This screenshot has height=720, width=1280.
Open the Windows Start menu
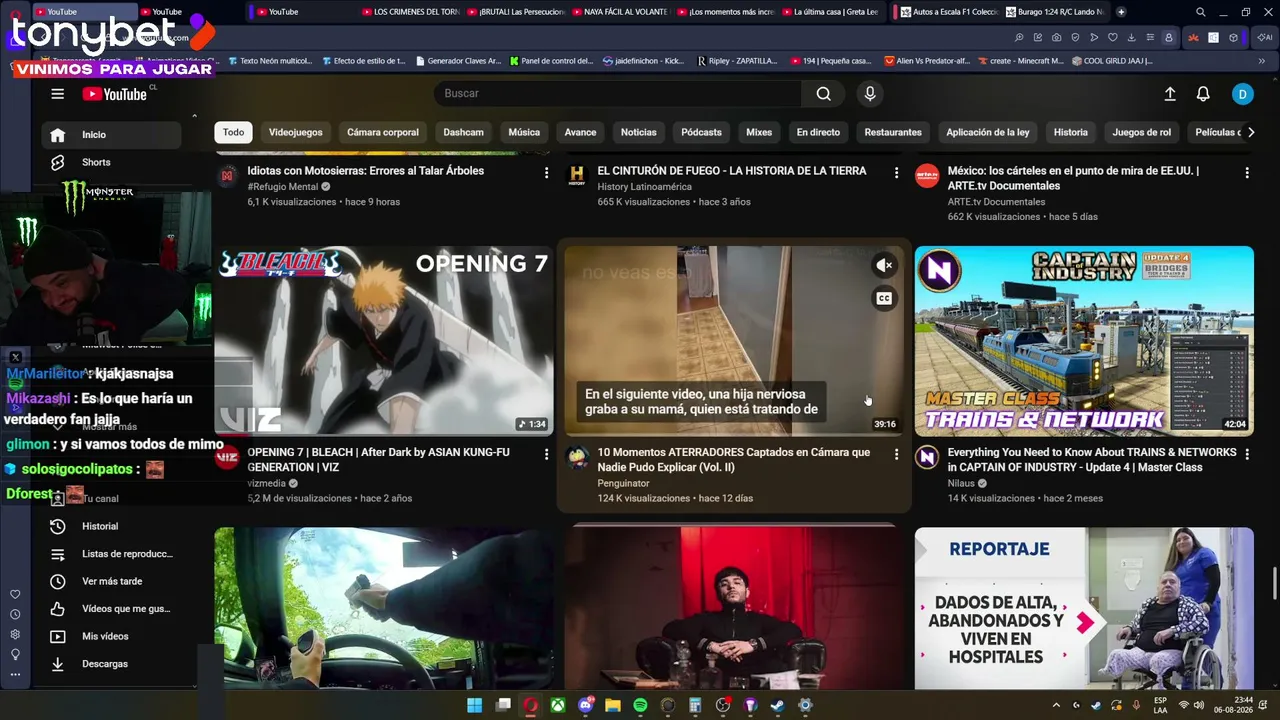click(x=475, y=705)
